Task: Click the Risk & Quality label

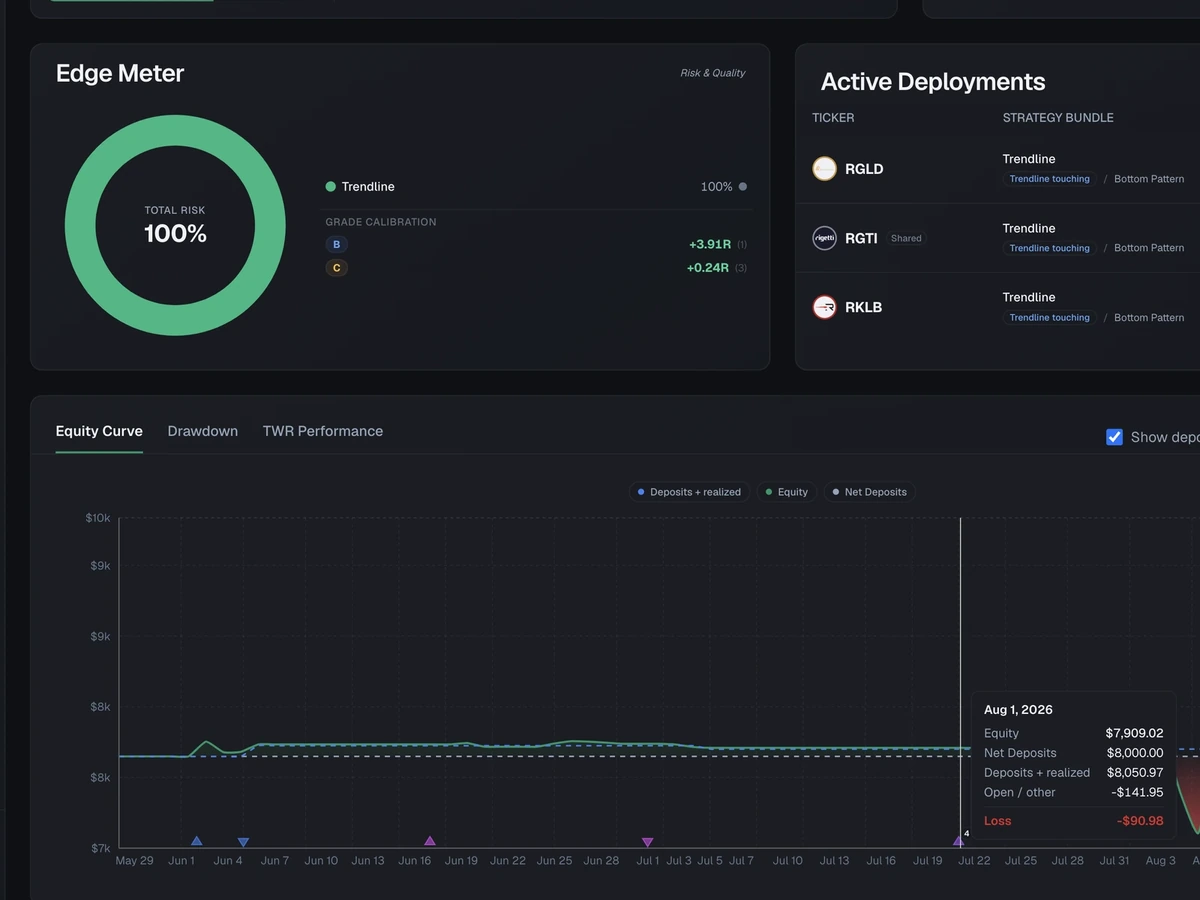Action: [x=713, y=73]
